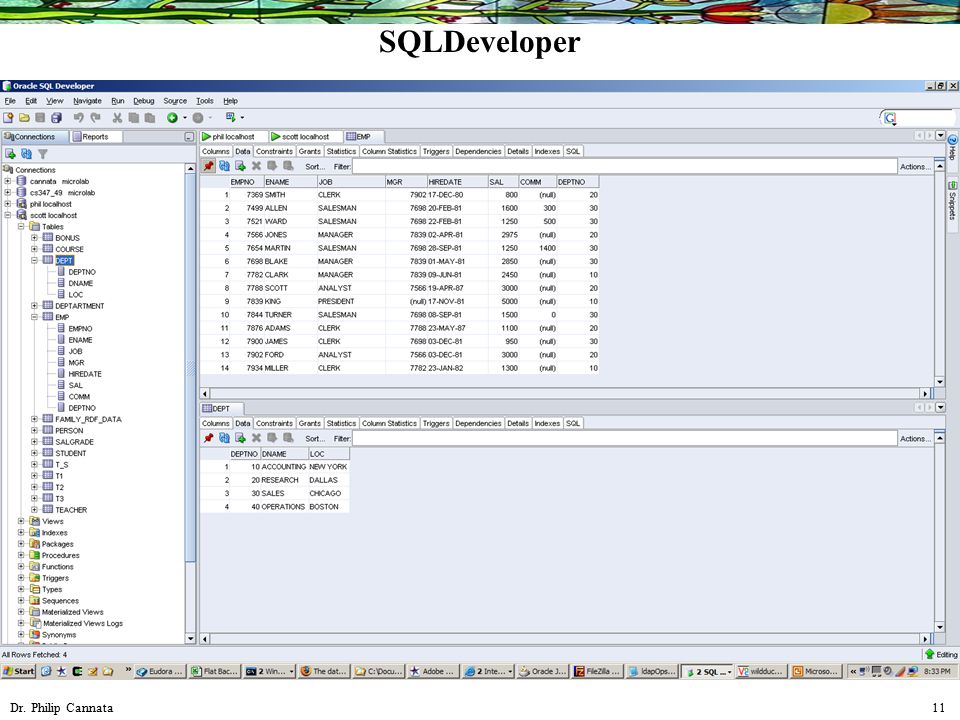Click Actions... button in DEPT pane

[915, 438]
